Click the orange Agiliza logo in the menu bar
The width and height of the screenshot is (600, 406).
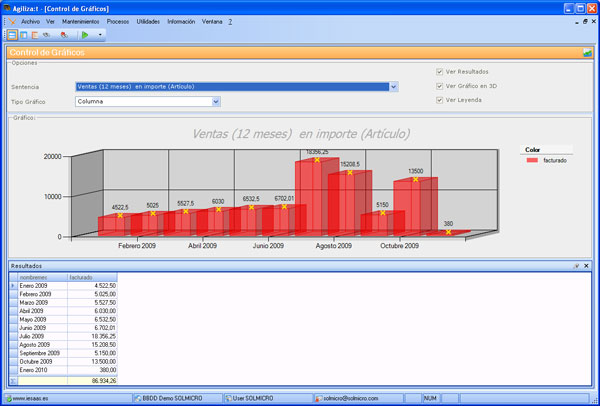pos(11,22)
